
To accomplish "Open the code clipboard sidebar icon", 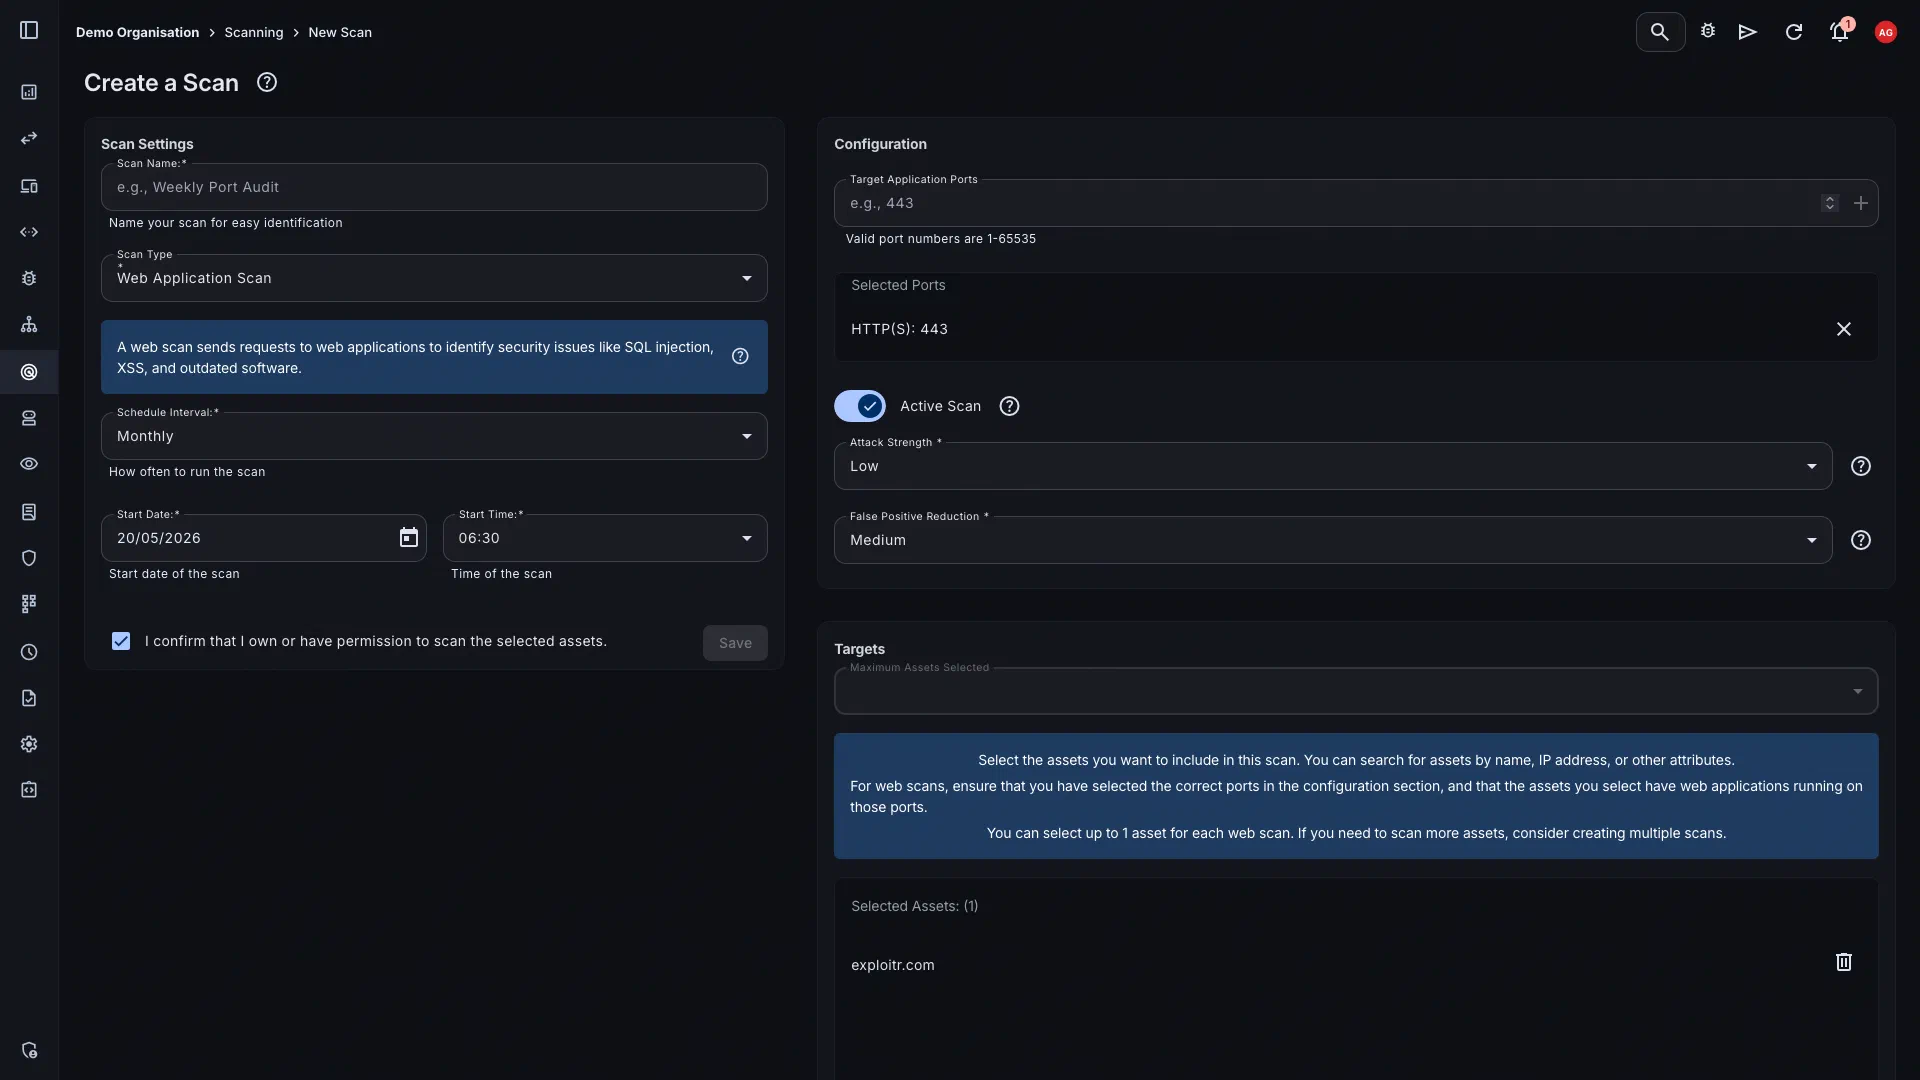I will [29, 790].
